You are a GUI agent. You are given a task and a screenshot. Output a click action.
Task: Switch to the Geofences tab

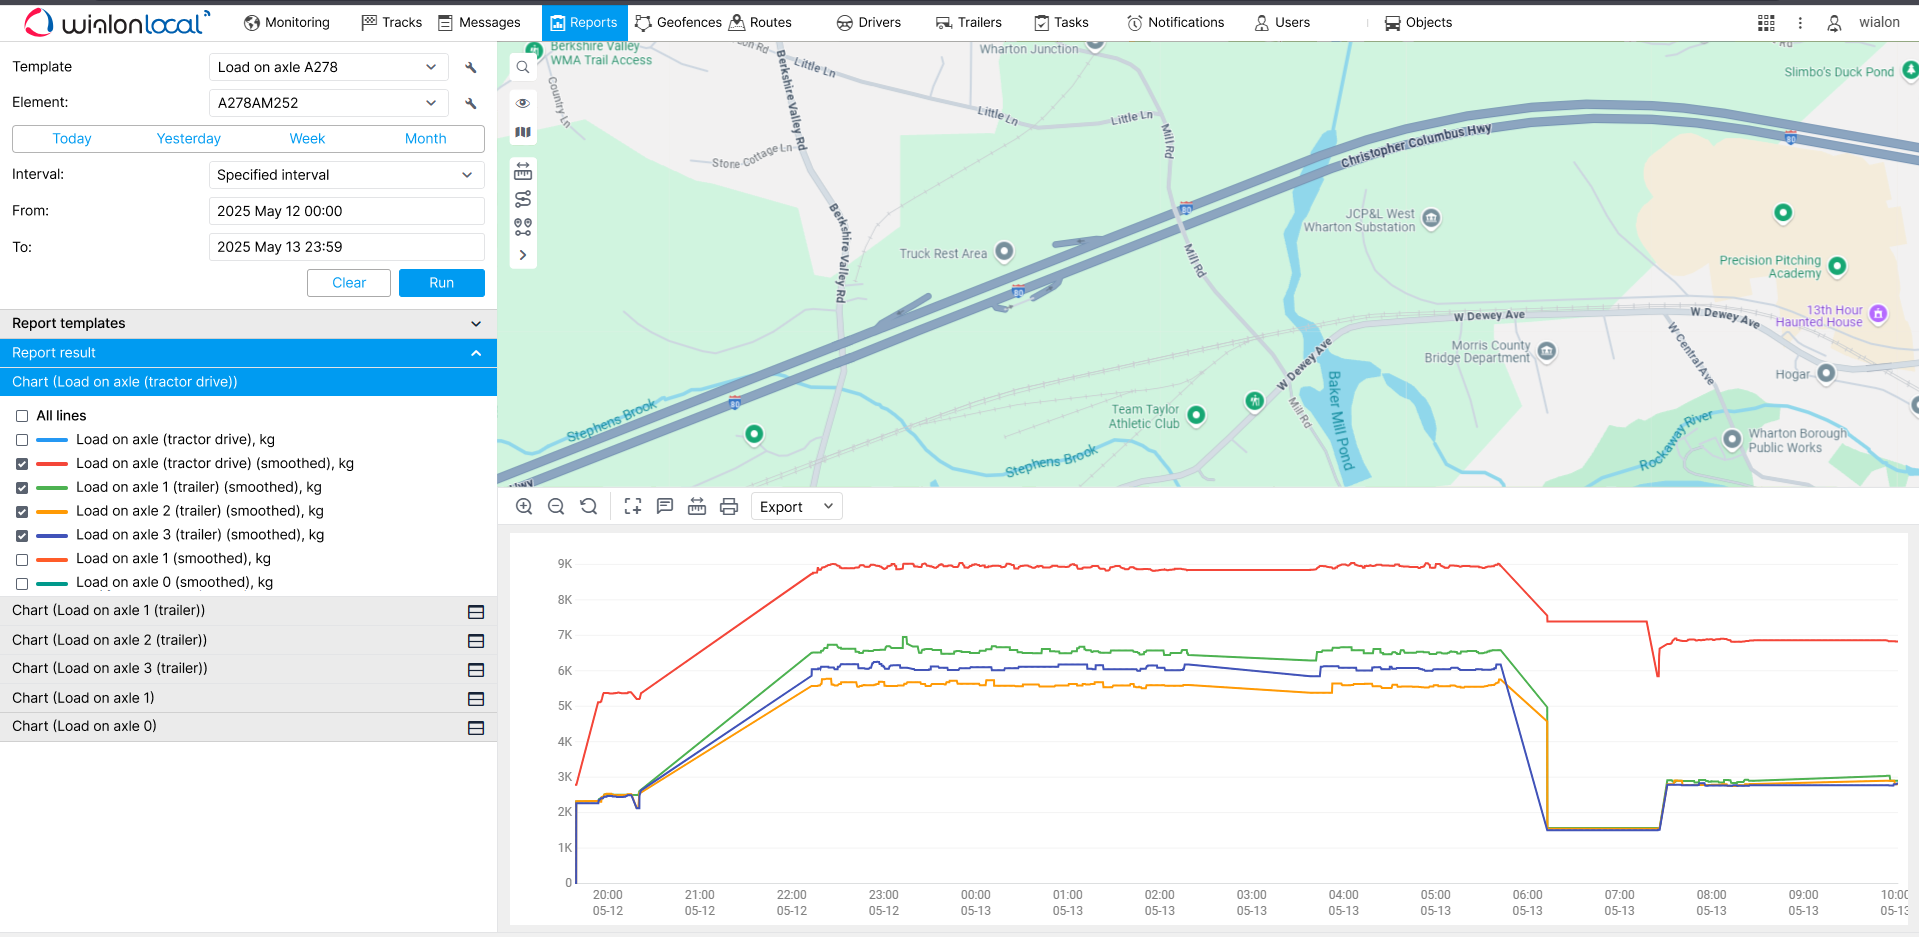[x=678, y=22]
